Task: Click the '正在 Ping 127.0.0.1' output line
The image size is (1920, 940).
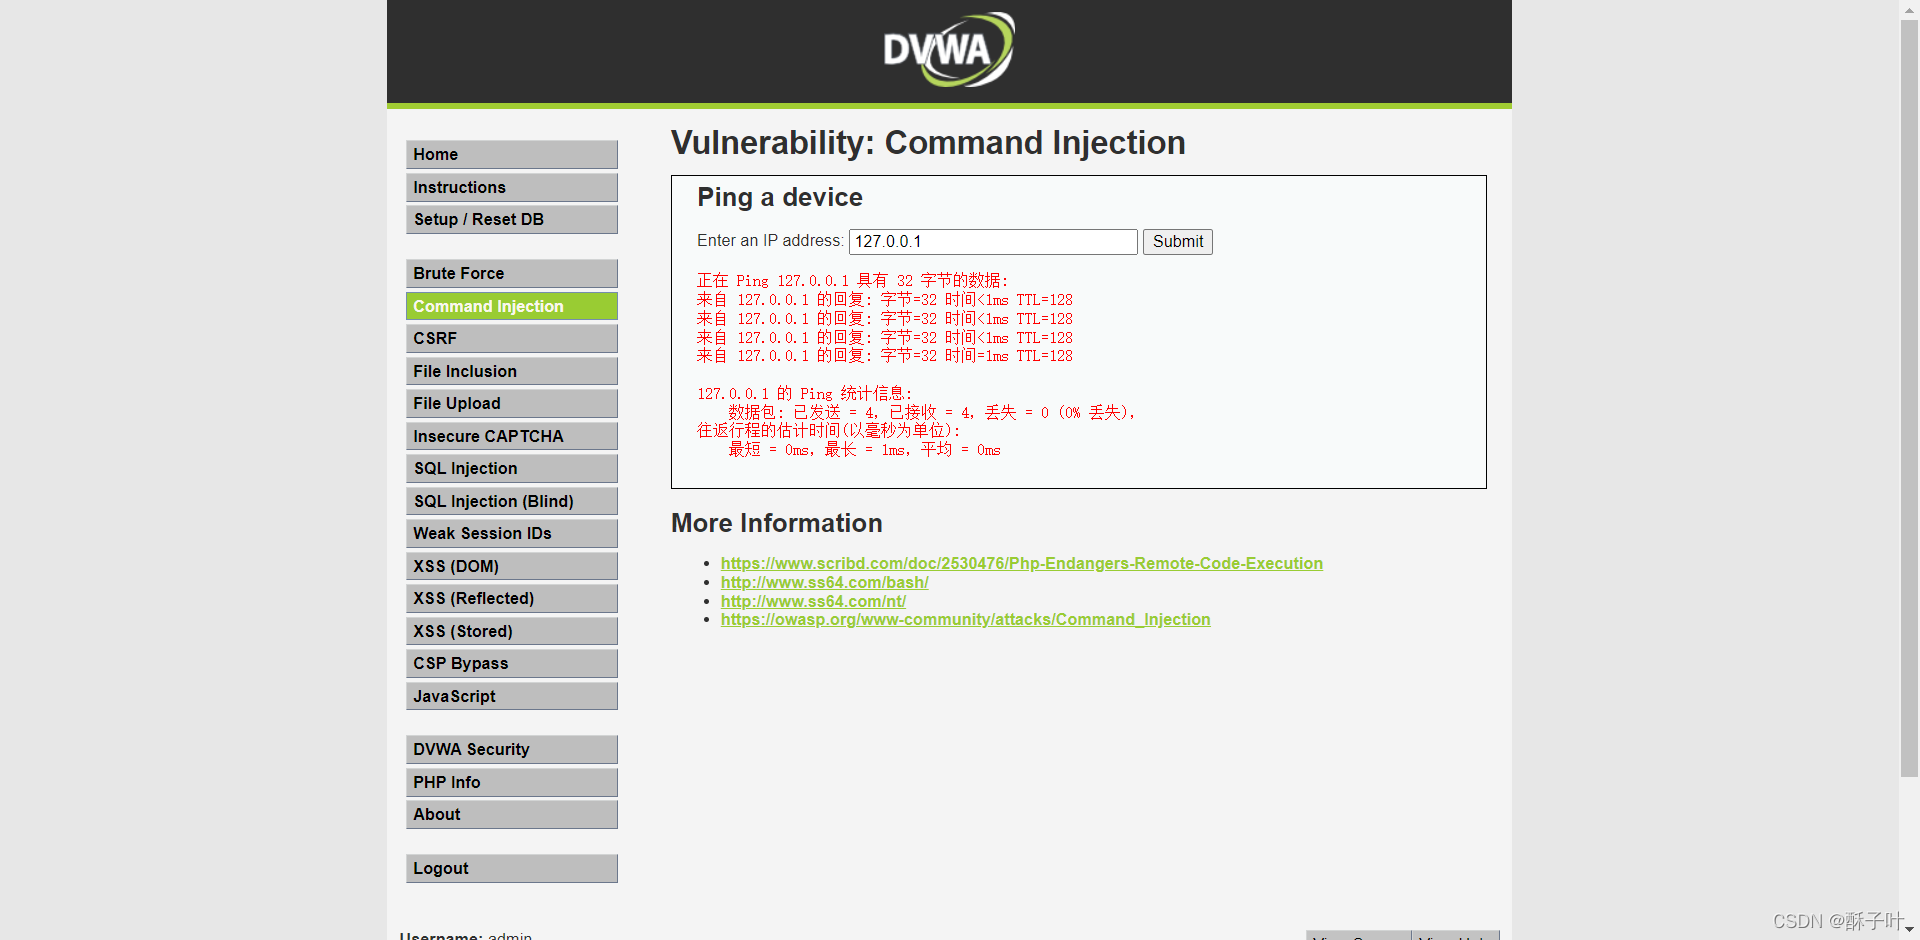Action: tap(852, 281)
